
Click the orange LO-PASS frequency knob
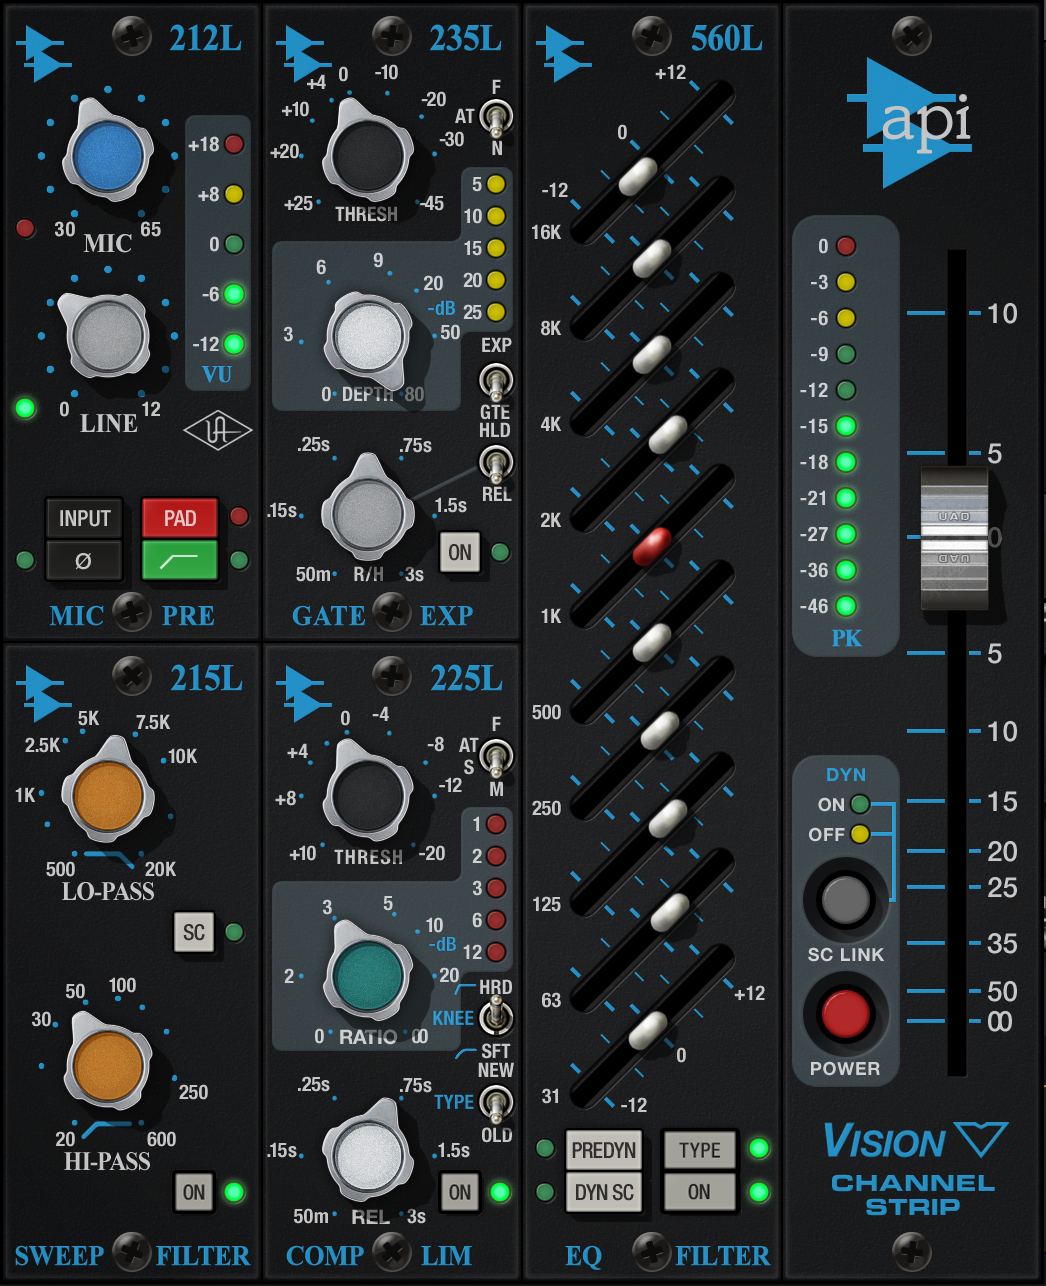108,796
